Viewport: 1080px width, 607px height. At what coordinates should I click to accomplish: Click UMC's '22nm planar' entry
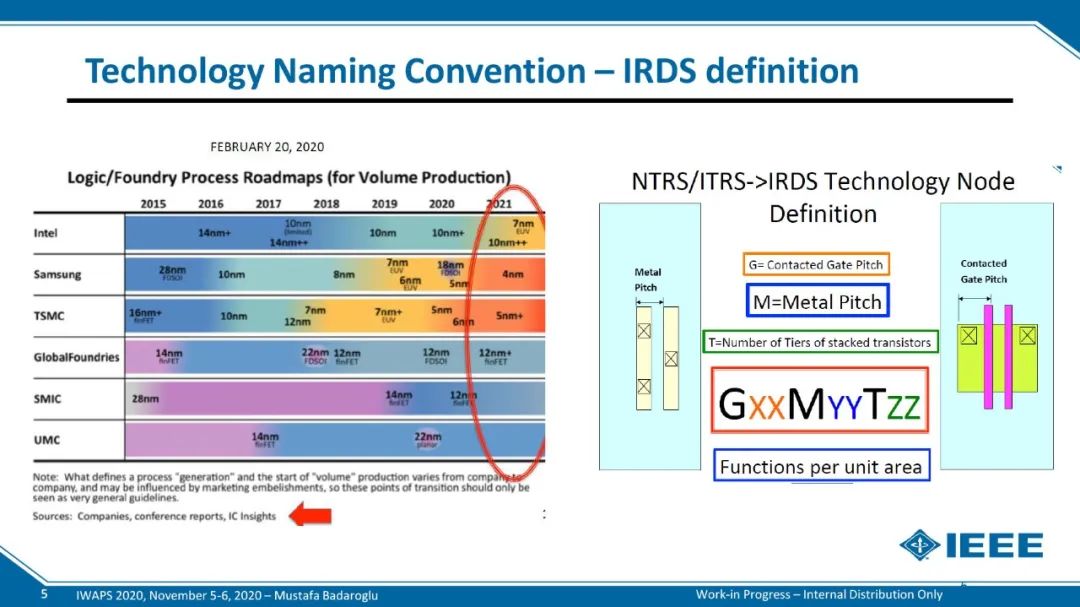click(427, 440)
